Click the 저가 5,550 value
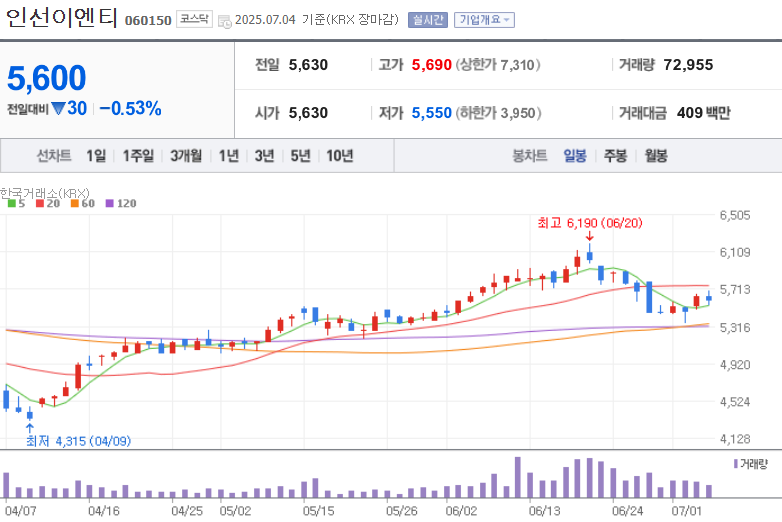The width and height of the screenshot is (782, 522). click(431, 113)
